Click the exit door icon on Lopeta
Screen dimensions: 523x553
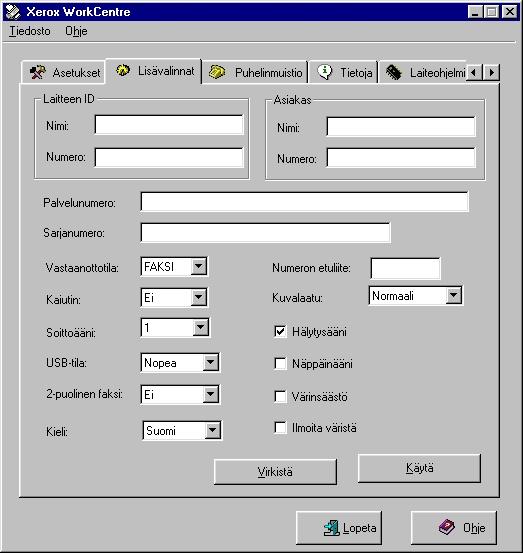click(x=332, y=528)
